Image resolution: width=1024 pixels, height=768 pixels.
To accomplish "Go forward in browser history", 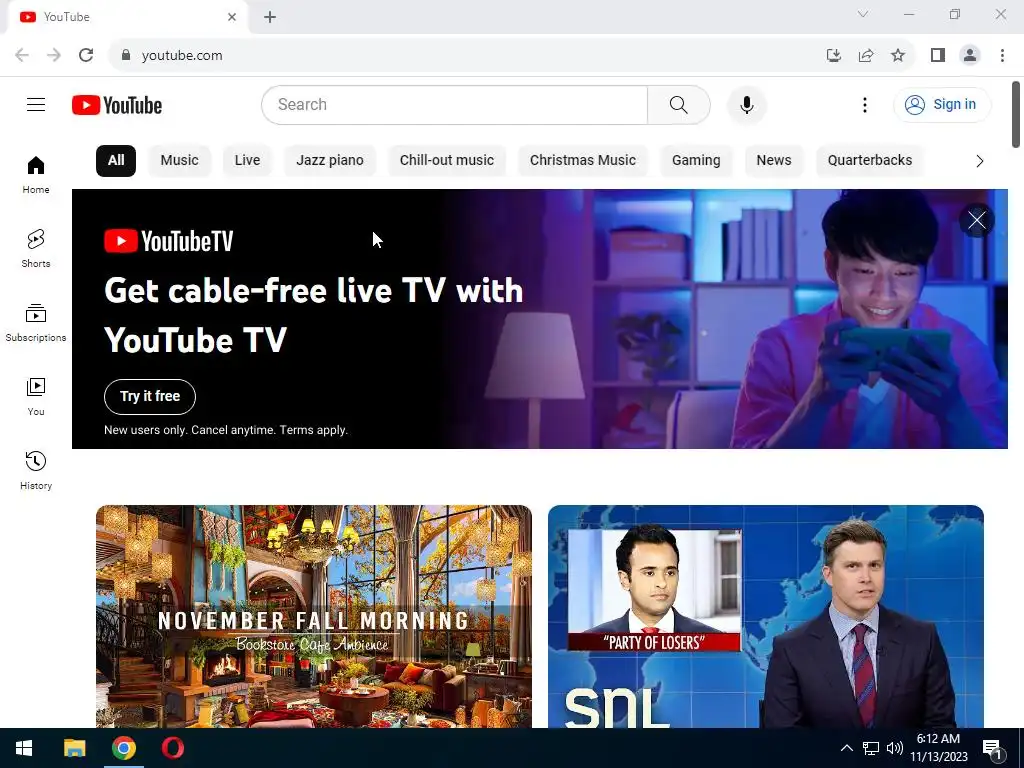I will coord(54,56).
